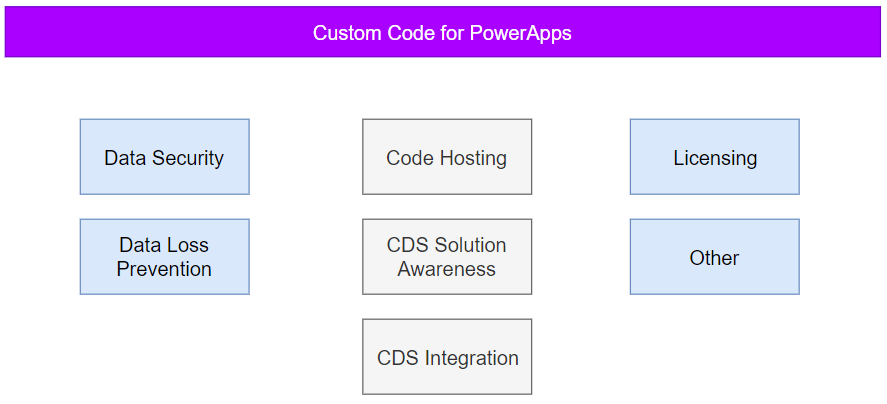Click the Other box
The image size is (887, 404).
point(714,257)
